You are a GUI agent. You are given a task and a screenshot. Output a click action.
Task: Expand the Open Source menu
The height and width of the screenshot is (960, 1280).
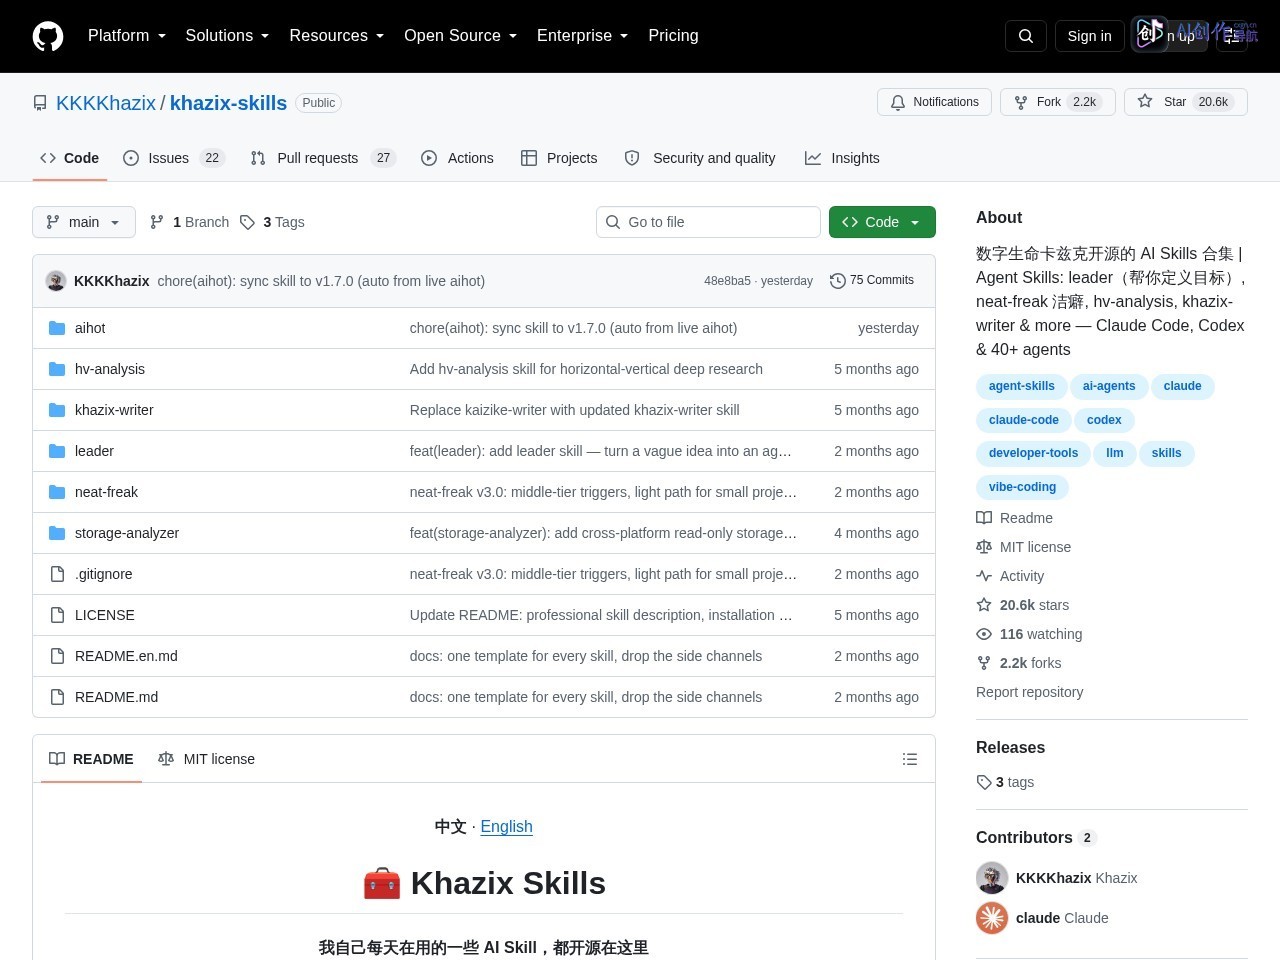coord(460,36)
